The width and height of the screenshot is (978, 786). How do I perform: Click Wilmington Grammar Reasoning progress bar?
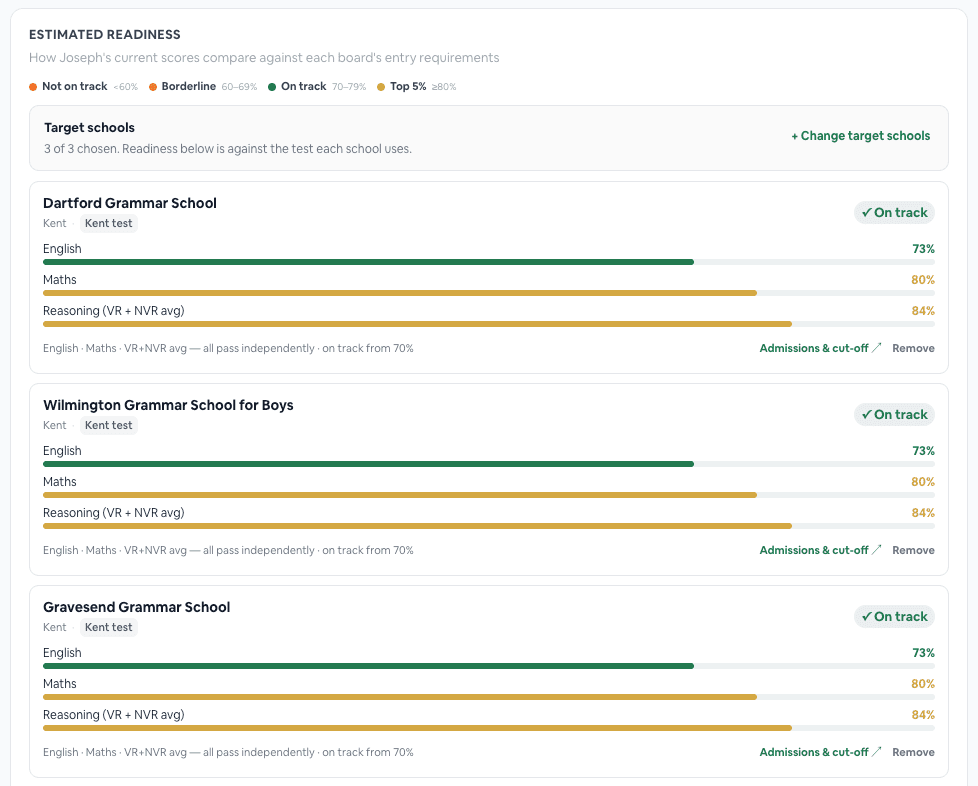[489, 526]
